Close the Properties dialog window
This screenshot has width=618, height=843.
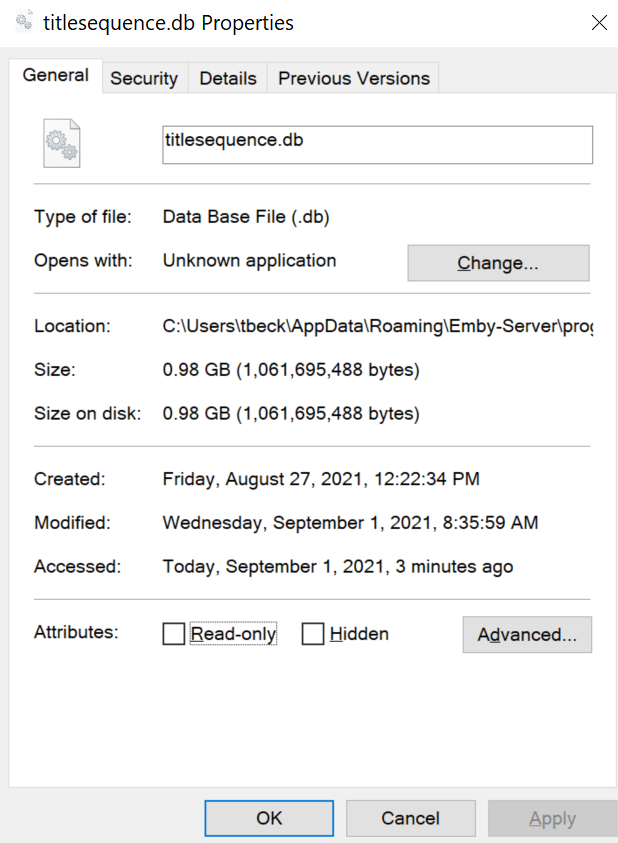(598, 22)
